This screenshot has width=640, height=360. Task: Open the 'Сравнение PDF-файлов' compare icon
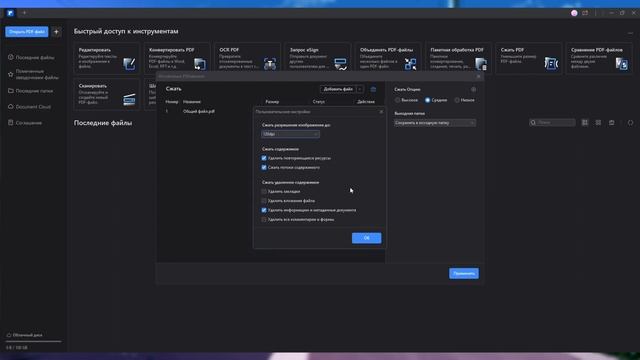(622, 64)
